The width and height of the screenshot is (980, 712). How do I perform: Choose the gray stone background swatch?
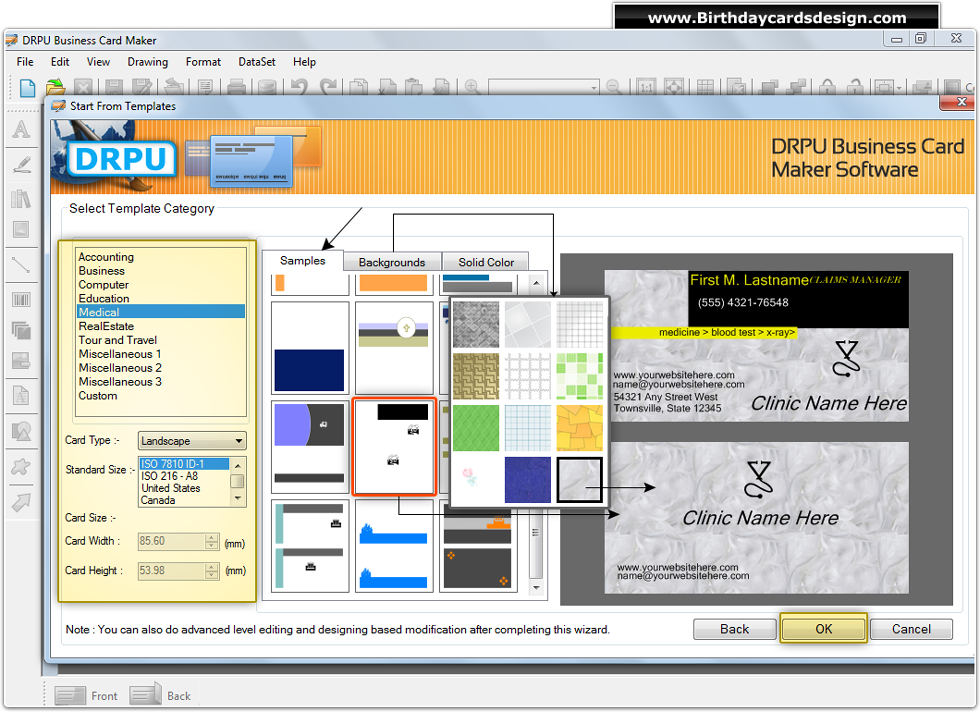pos(476,324)
